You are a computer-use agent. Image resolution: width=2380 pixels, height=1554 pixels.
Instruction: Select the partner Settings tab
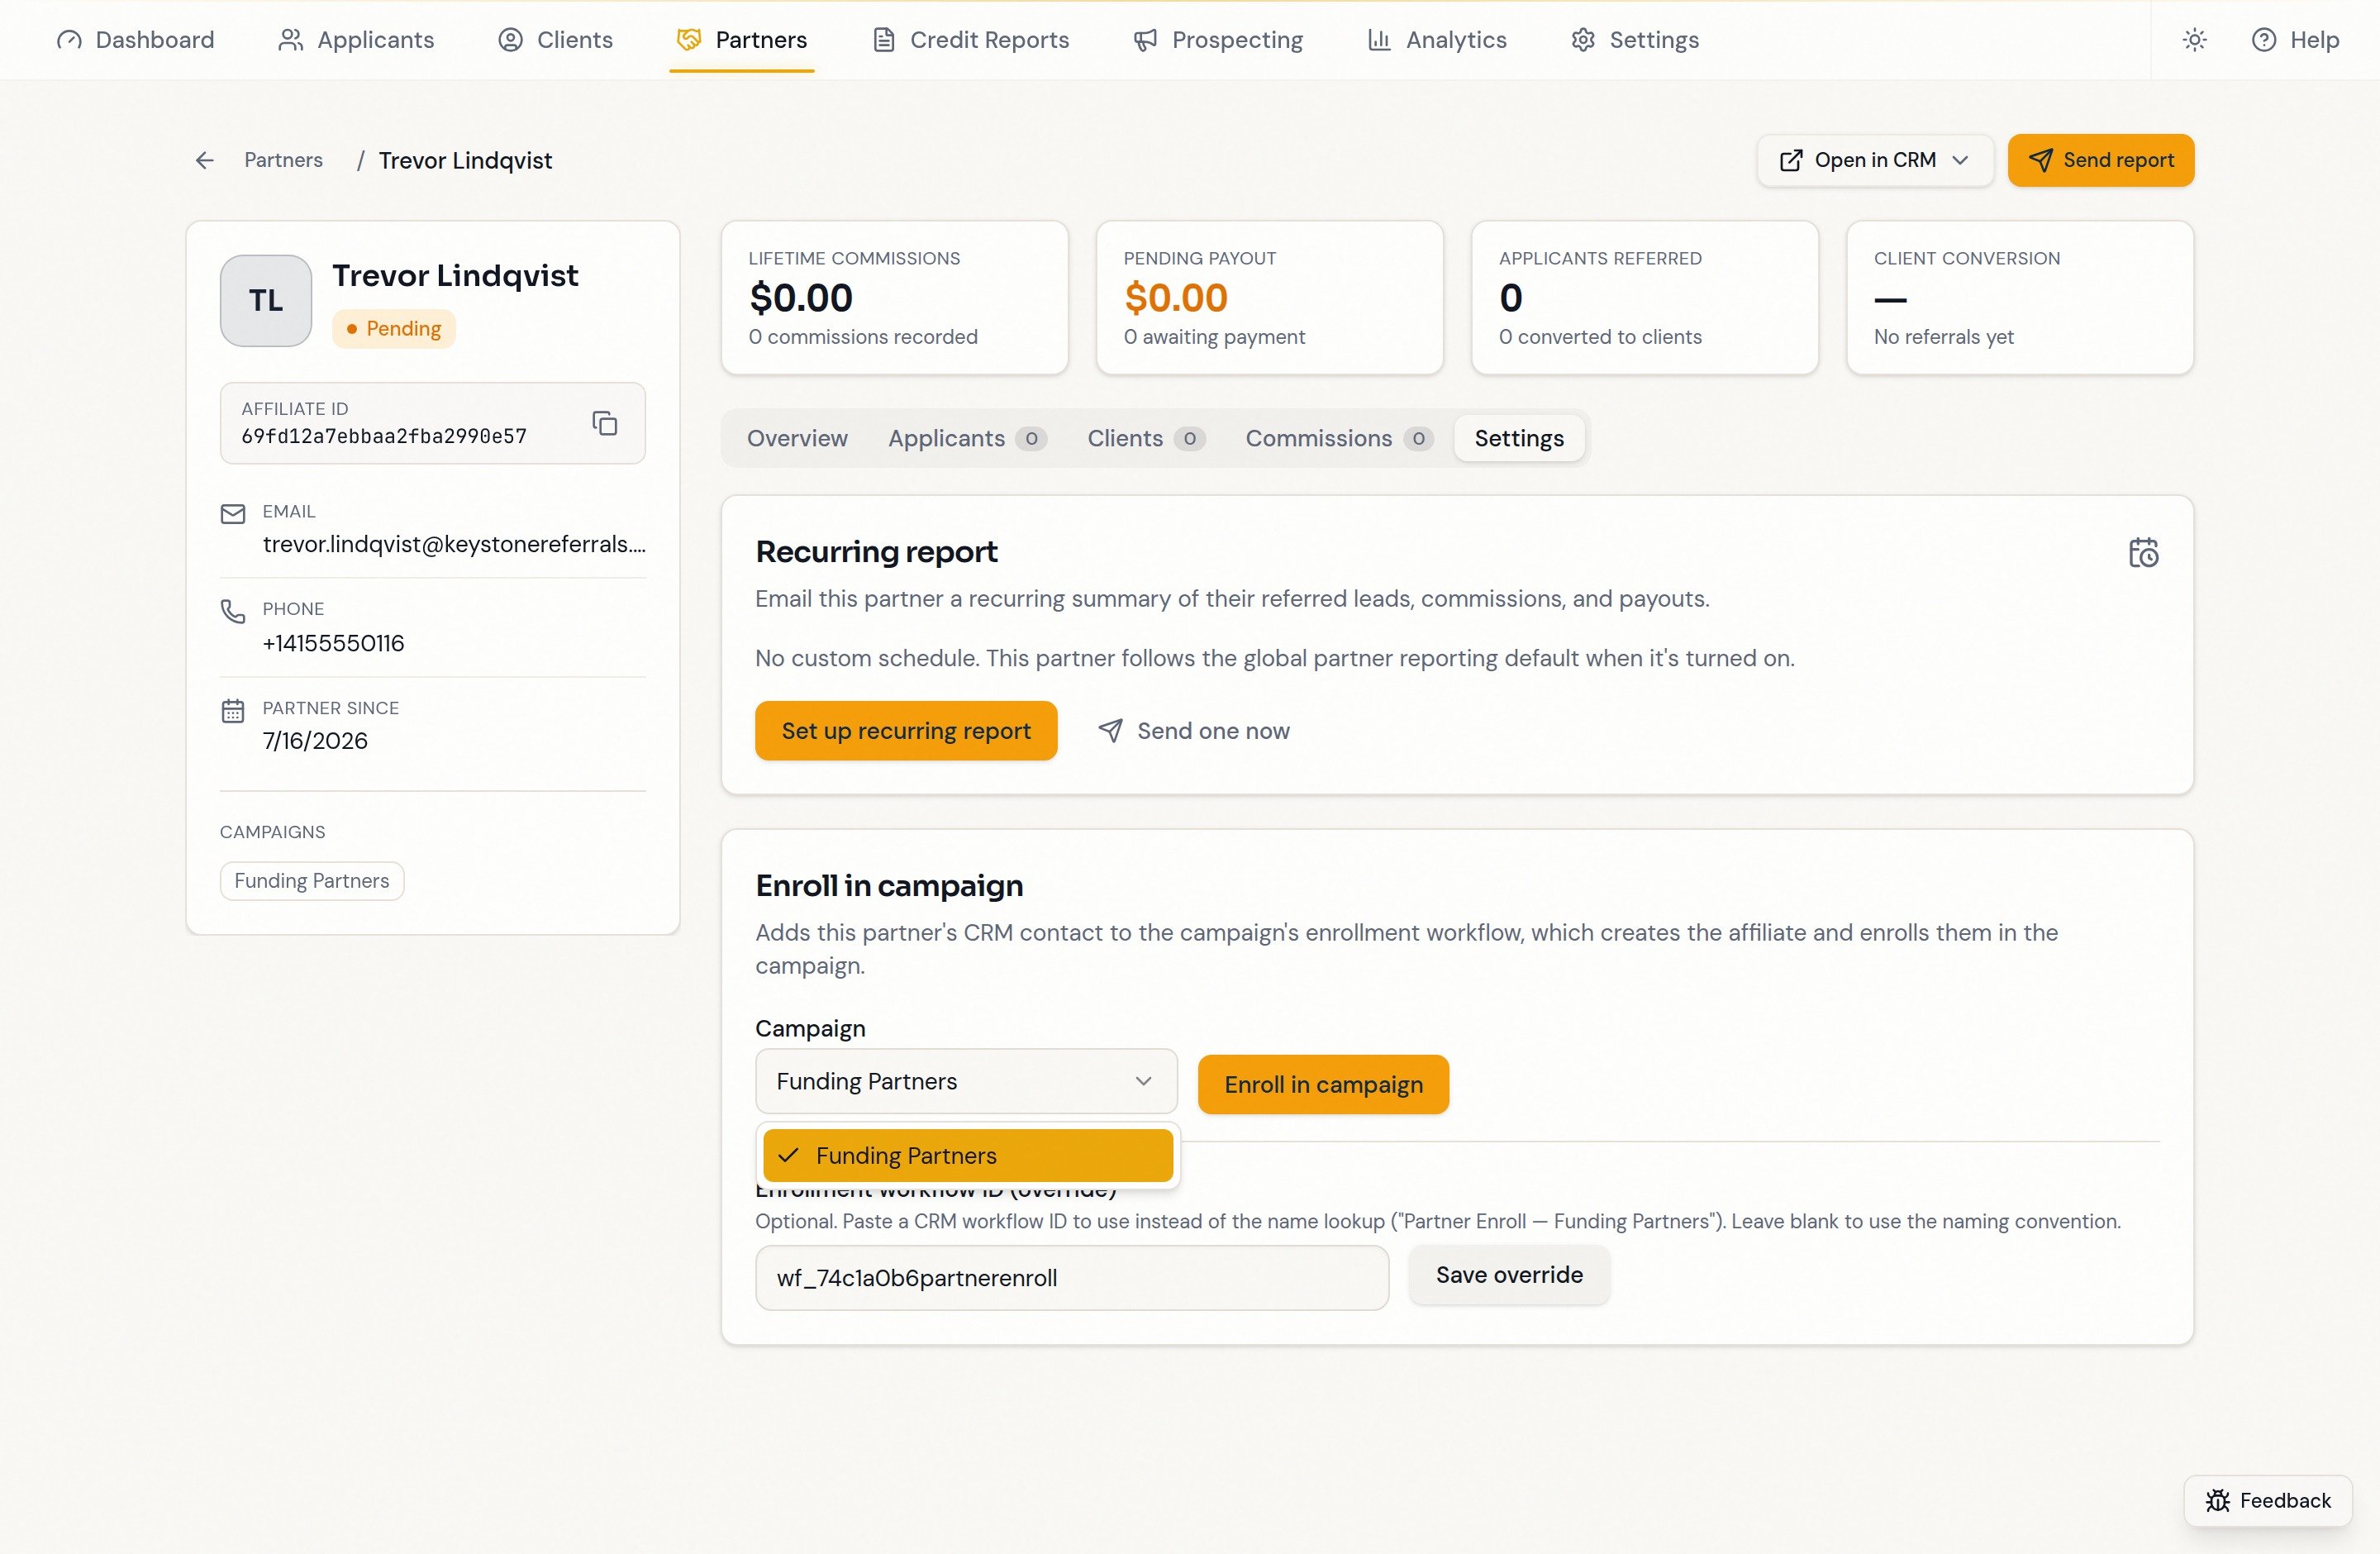[x=1518, y=438]
